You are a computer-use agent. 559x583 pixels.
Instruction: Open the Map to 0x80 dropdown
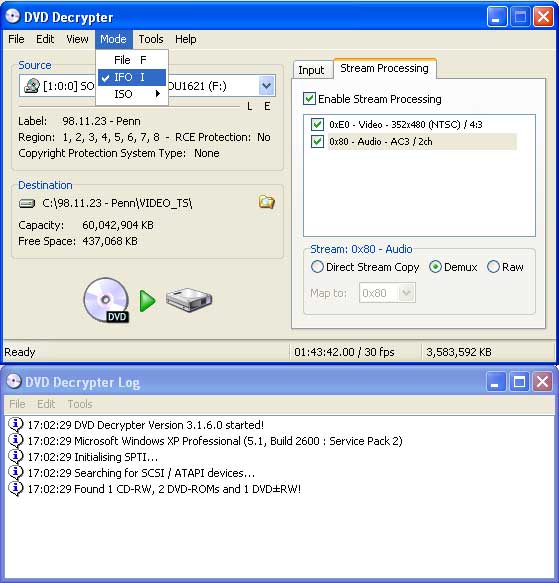(407, 293)
